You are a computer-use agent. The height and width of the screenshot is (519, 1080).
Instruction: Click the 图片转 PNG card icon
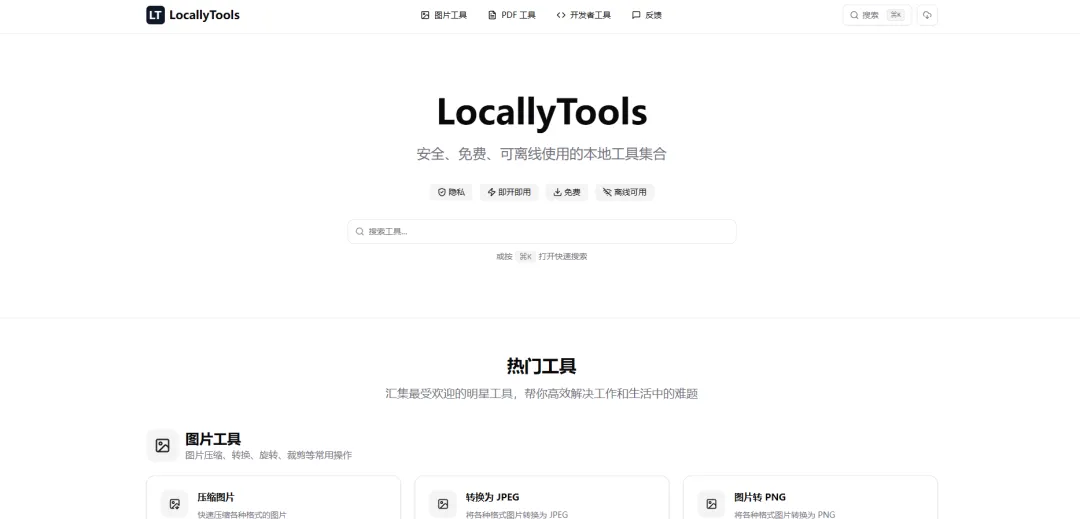coord(712,504)
